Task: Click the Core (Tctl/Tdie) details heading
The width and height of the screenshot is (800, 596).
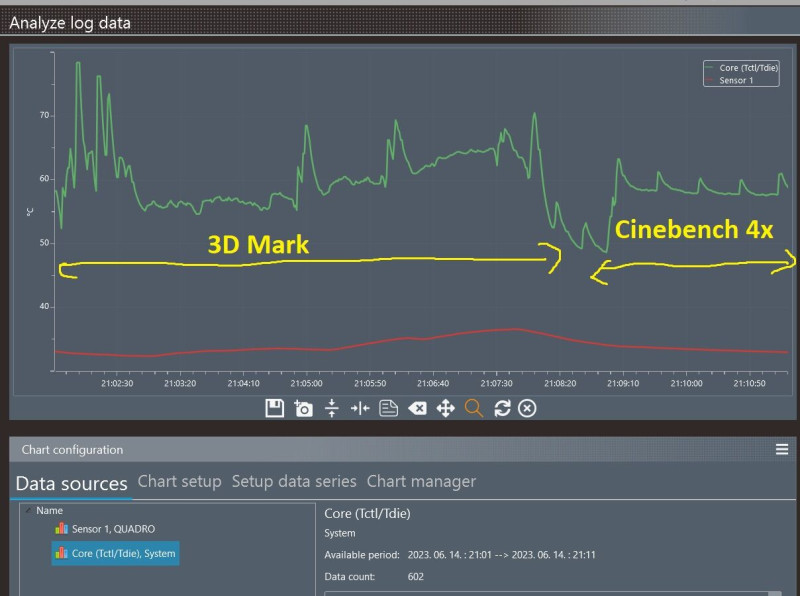Action: [367, 513]
